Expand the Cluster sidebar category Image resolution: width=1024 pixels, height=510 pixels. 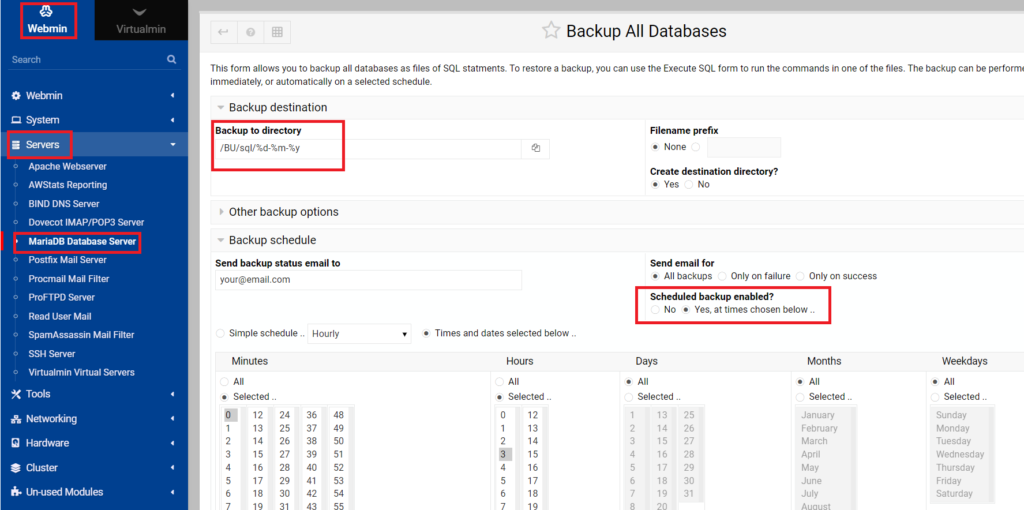click(x=94, y=468)
